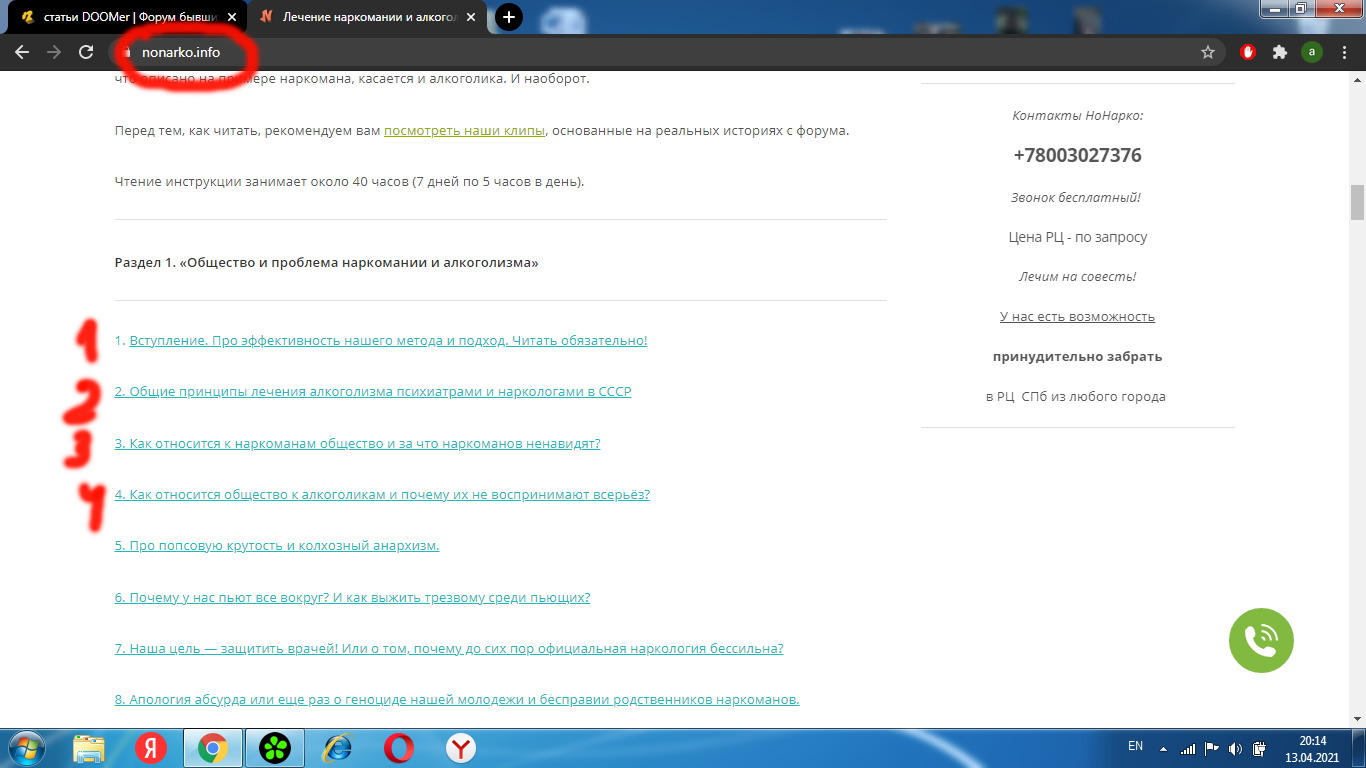Click the green phone call button
This screenshot has width=1366, height=768.
[x=1261, y=641]
